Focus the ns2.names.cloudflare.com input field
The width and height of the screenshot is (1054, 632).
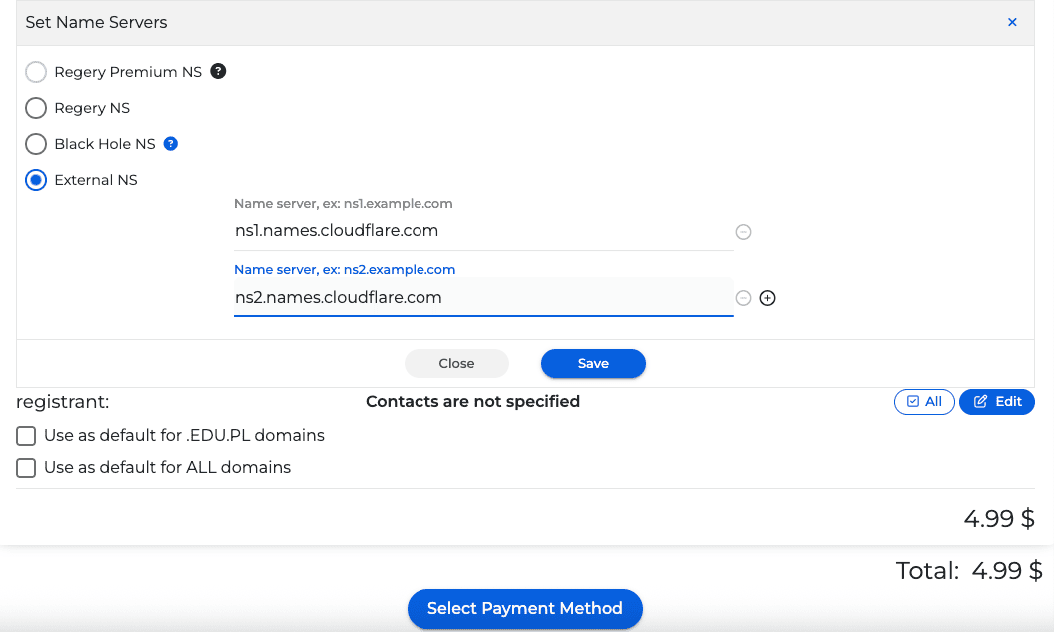click(x=482, y=298)
